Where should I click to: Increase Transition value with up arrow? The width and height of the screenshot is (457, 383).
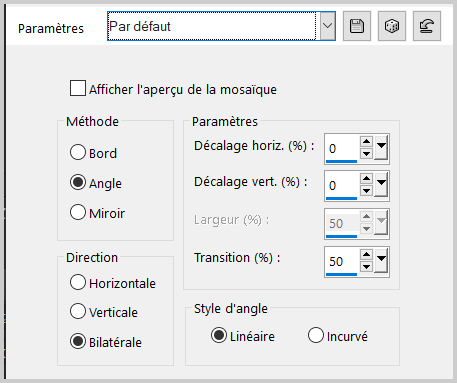point(366,255)
